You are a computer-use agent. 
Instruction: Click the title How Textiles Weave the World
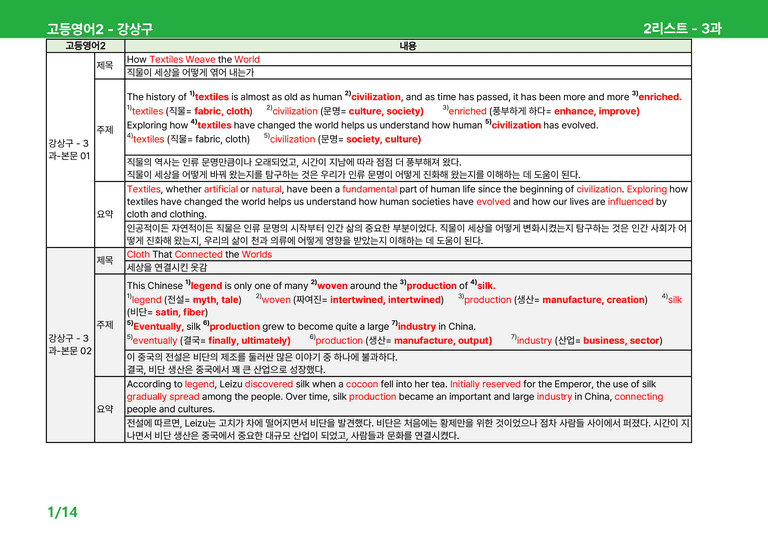coord(193,59)
